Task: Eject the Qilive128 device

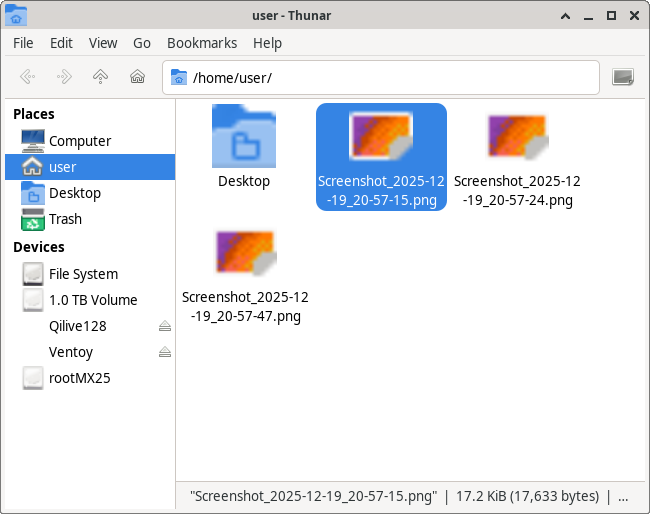Action: (x=165, y=326)
